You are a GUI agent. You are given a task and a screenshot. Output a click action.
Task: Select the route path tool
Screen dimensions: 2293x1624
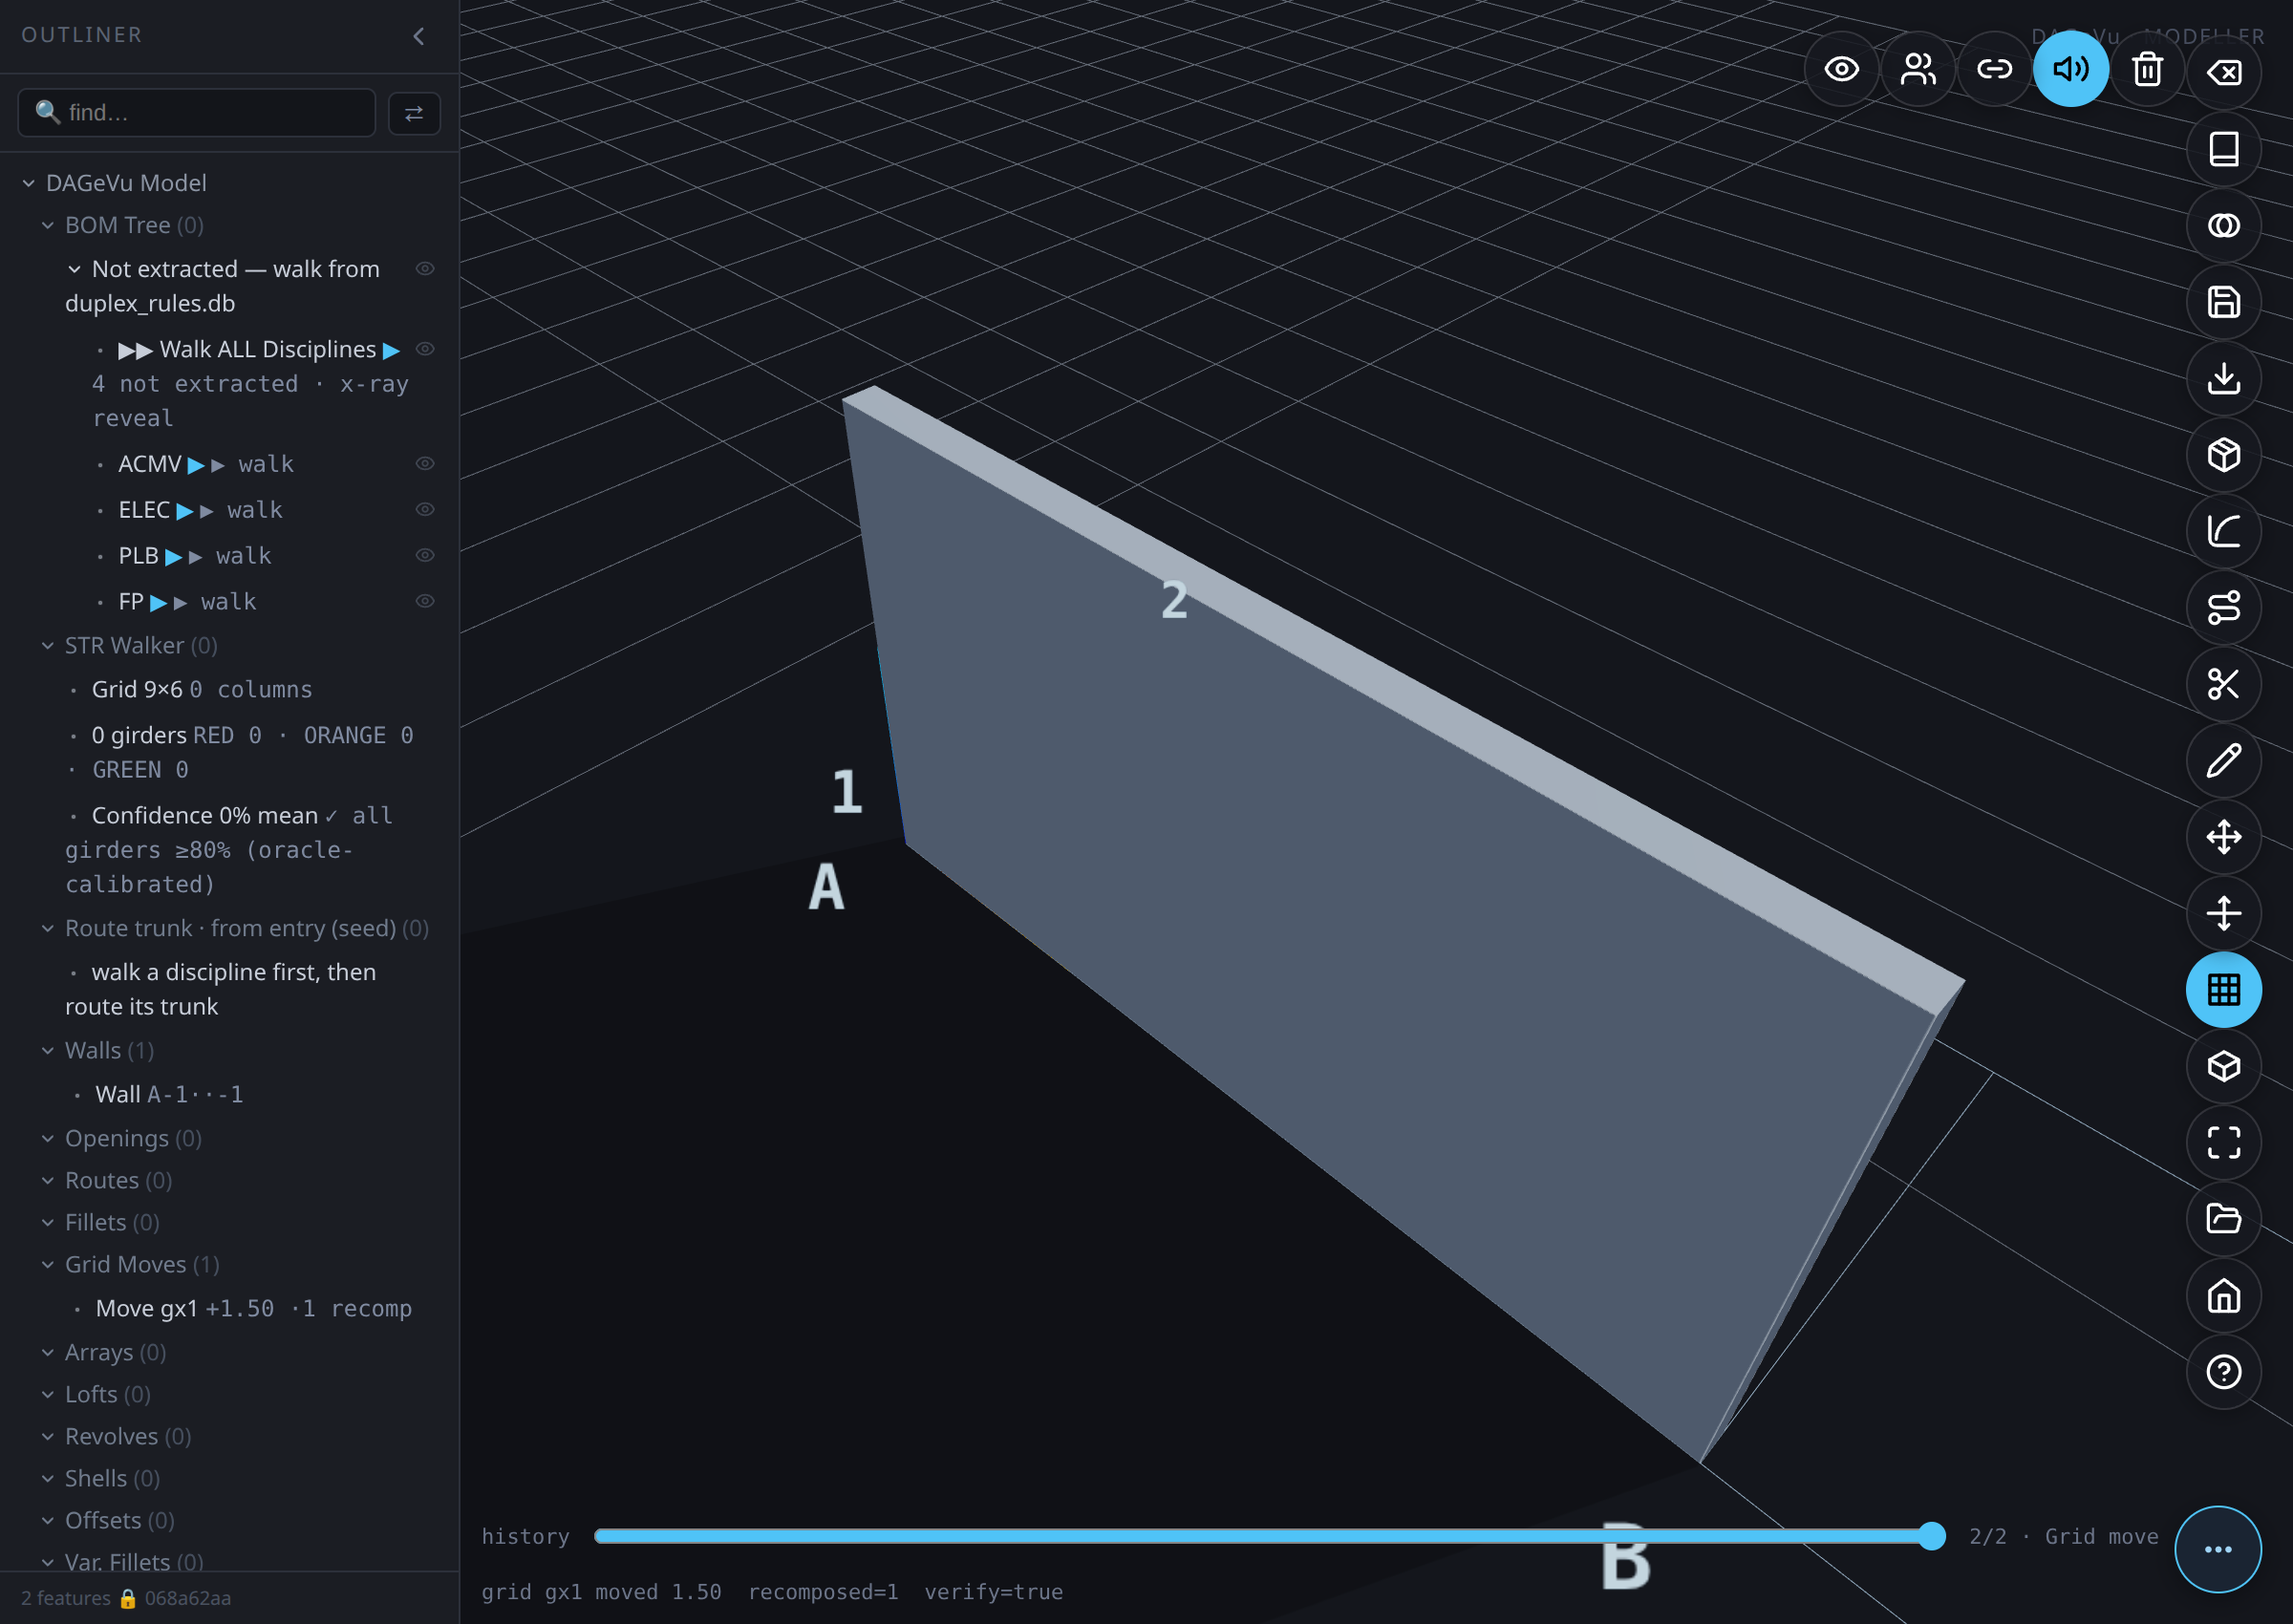(2223, 608)
